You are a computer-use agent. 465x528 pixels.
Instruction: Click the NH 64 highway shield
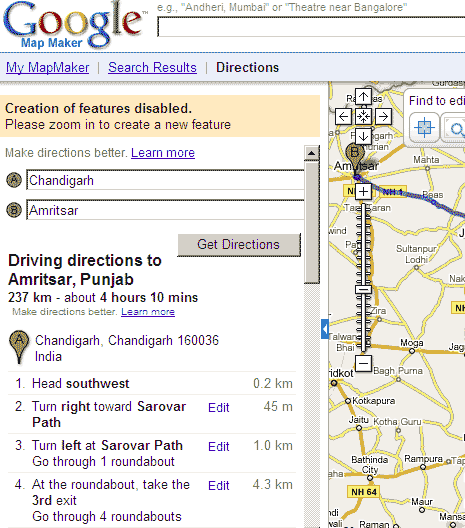click(364, 492)
